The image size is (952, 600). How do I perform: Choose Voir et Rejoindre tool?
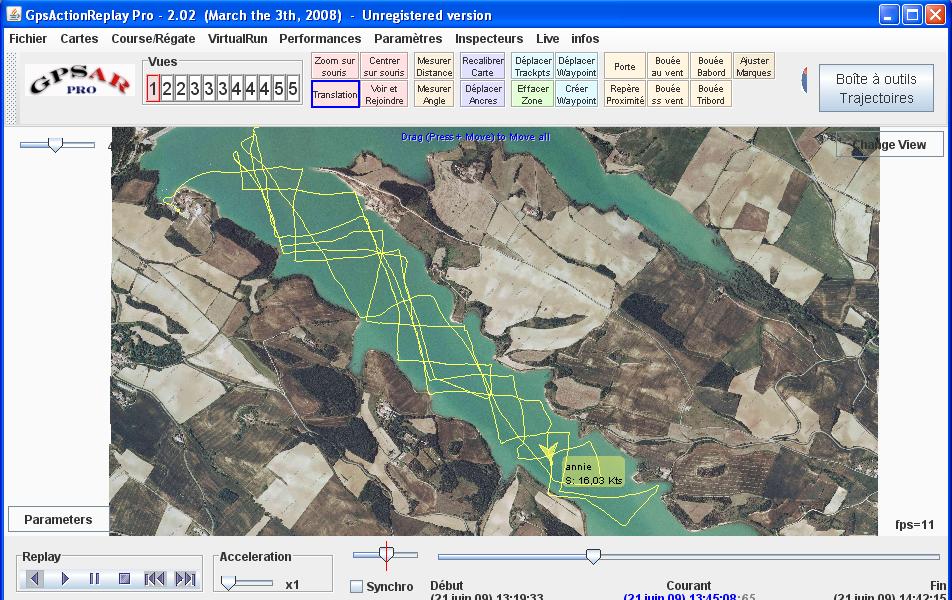(x=384, y=94)
